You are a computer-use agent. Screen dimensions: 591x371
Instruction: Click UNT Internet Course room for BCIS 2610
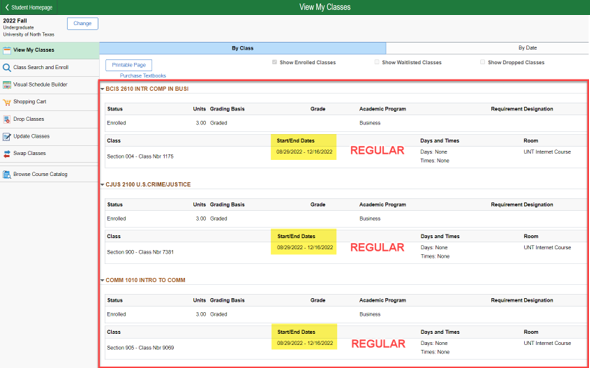point(547,152)
